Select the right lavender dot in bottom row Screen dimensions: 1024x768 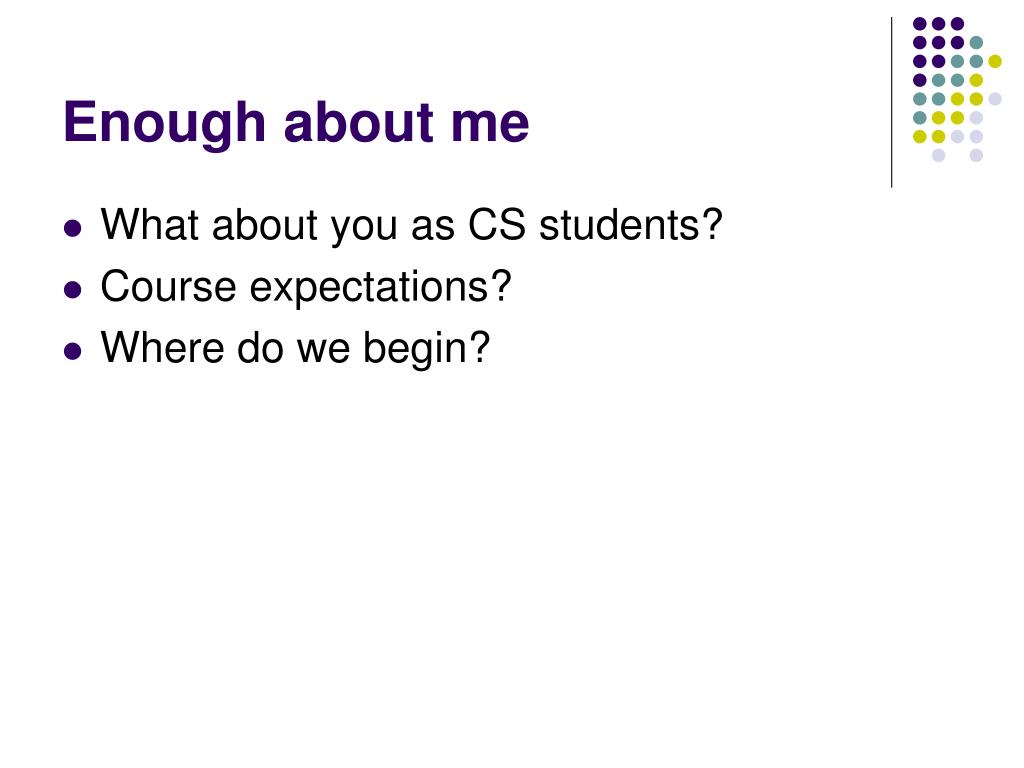[x=976, y=155]
